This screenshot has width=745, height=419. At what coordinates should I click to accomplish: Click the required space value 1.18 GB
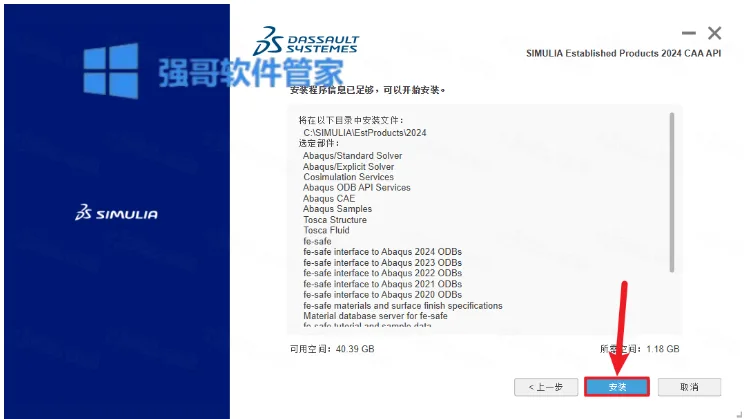tap(663, 349)
